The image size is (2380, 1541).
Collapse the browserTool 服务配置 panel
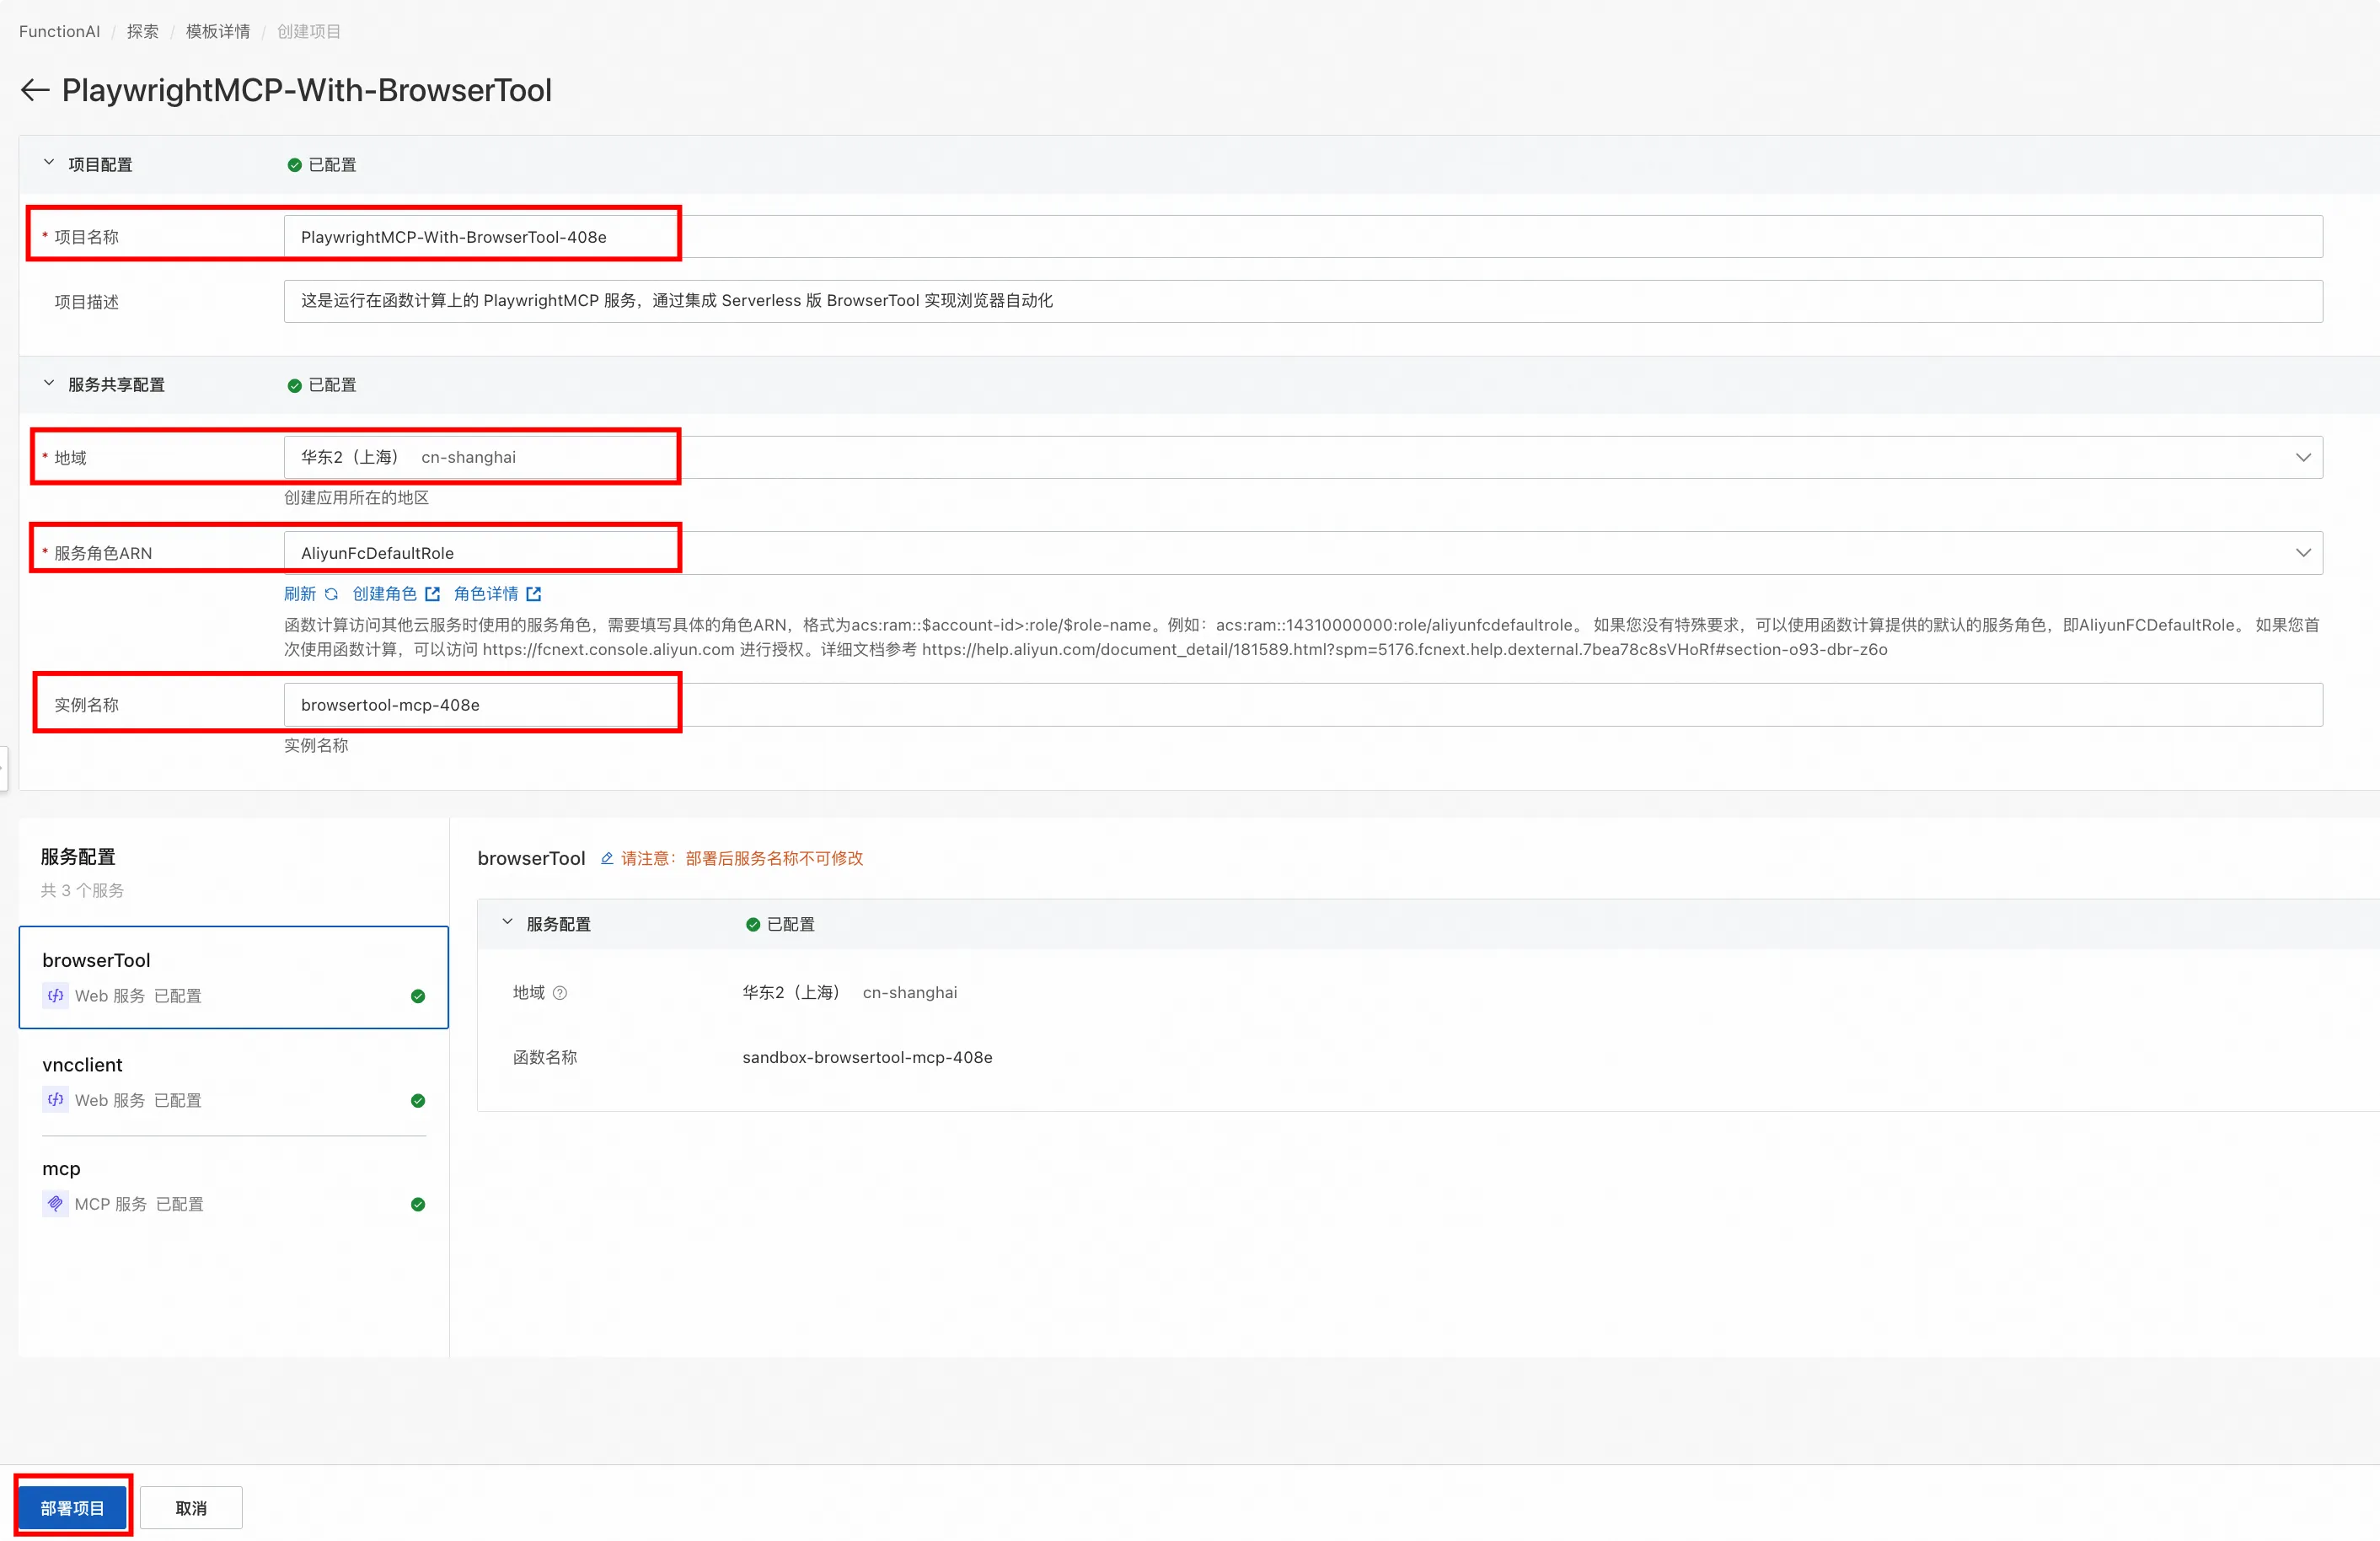coord(507,923)
